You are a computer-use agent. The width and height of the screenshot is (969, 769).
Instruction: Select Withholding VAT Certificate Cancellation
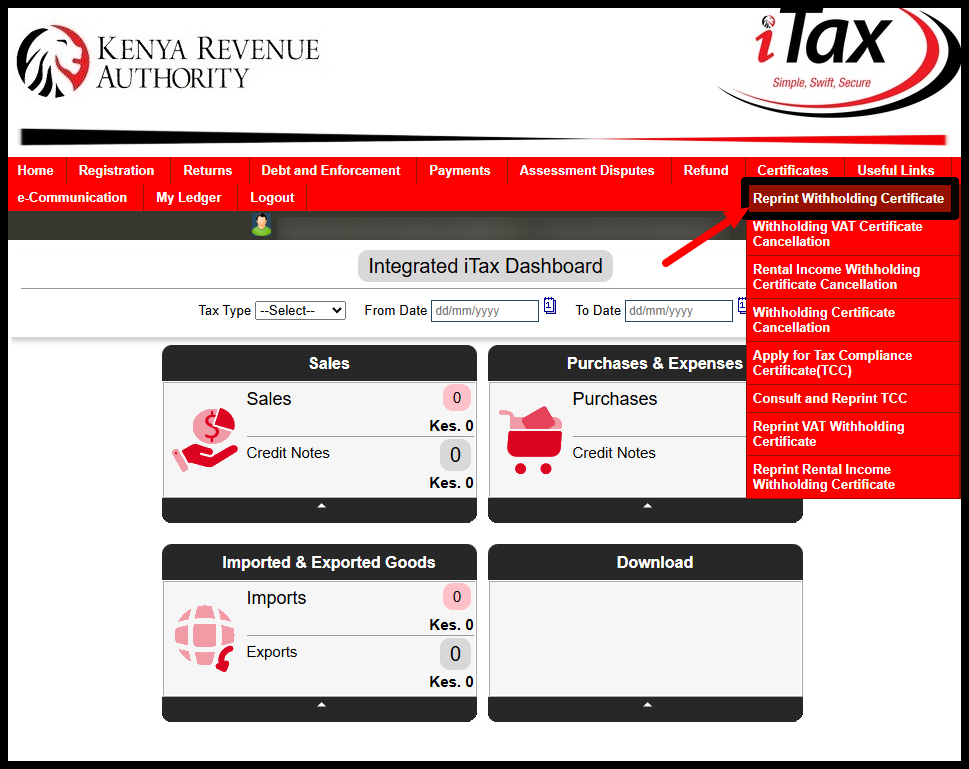click(x=852, y=234)
